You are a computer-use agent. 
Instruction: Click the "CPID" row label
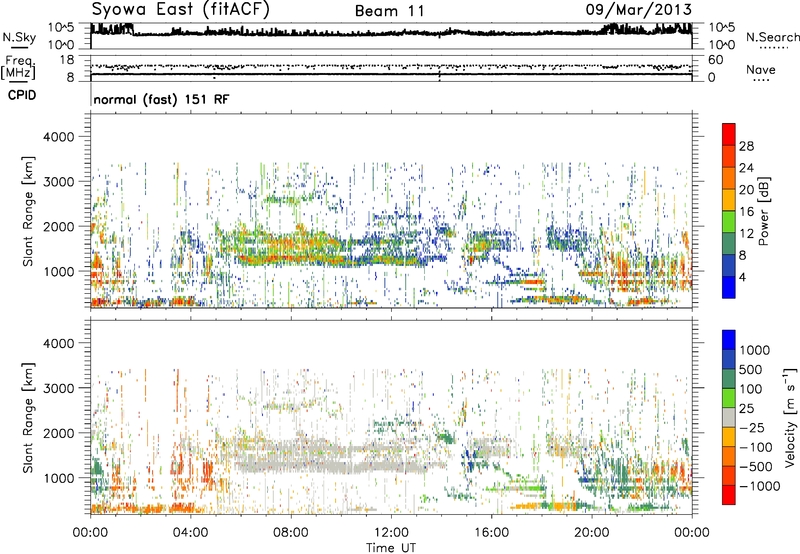point(21,95)
